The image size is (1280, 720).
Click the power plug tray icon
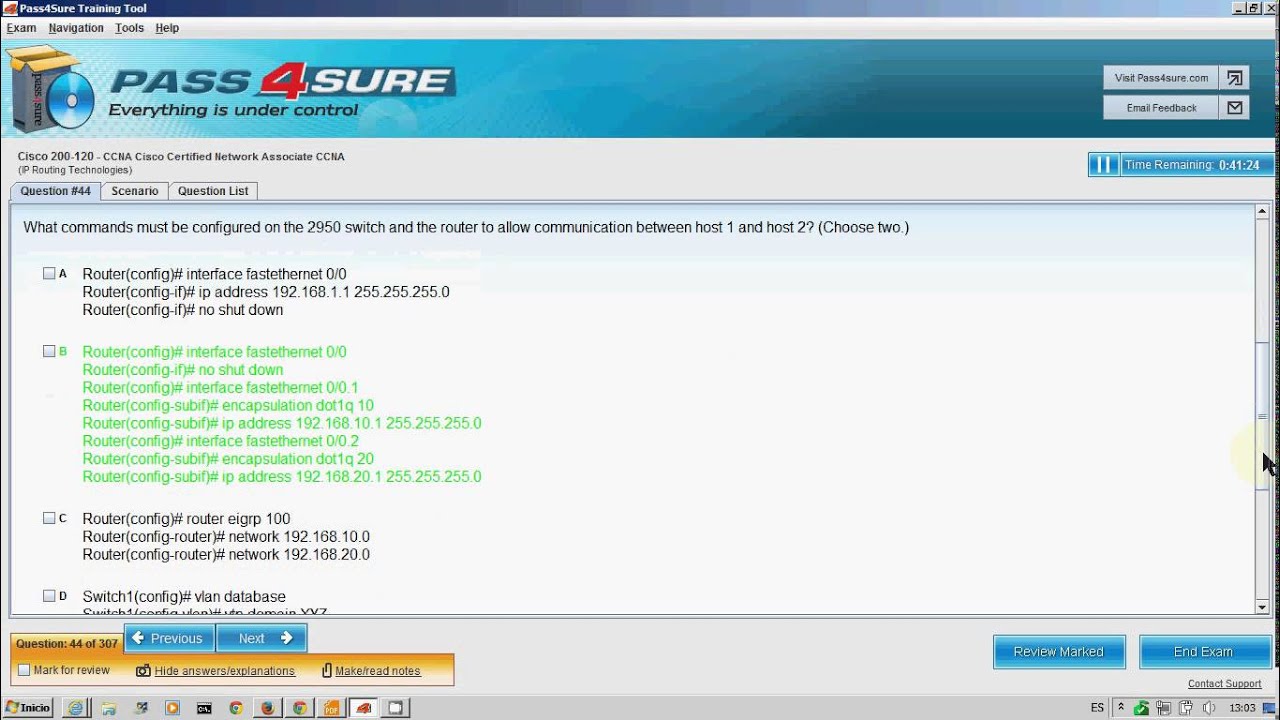click(1186, 708)
